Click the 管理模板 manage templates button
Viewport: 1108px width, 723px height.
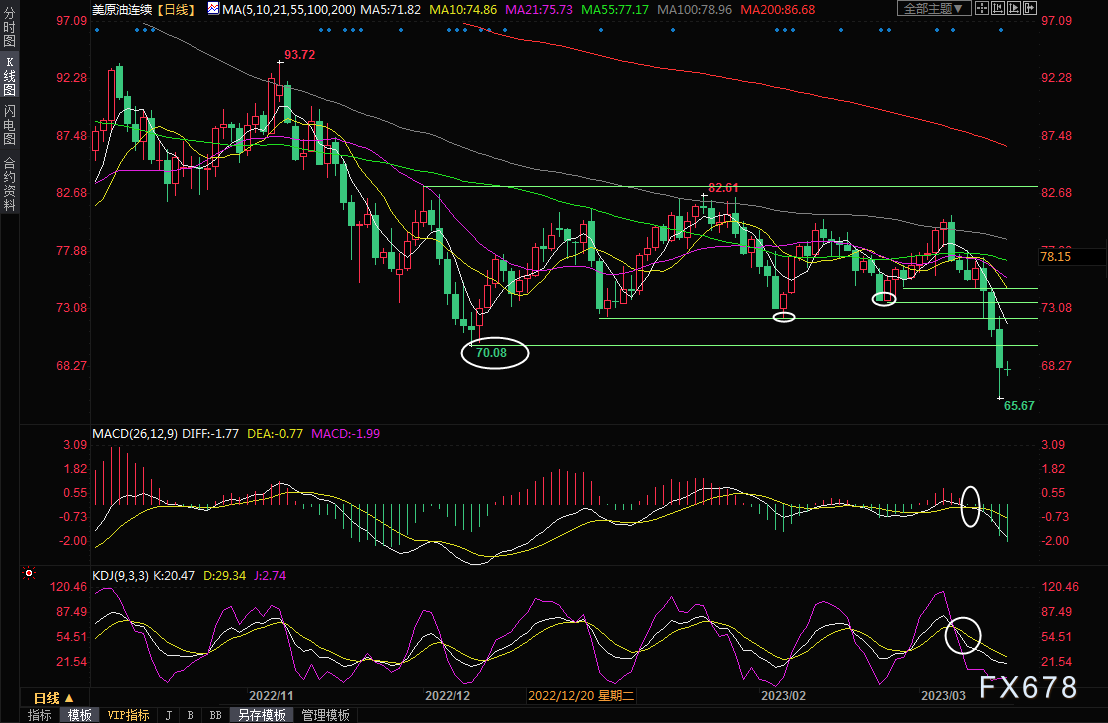point(325,715)
